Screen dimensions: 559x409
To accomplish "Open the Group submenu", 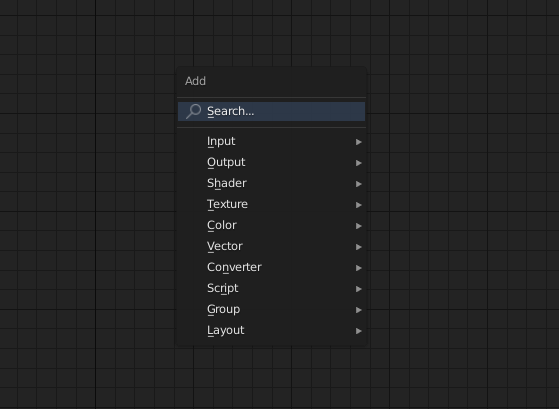I will click(x=271, y=310).
